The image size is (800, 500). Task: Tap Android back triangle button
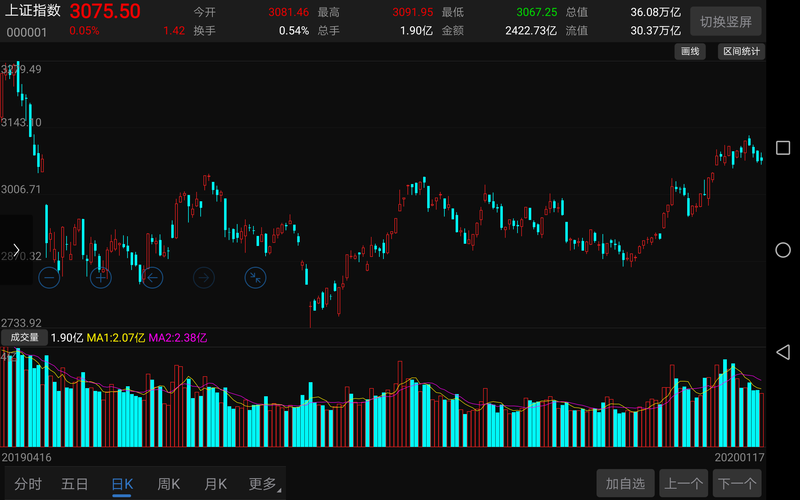coord(783,352)
